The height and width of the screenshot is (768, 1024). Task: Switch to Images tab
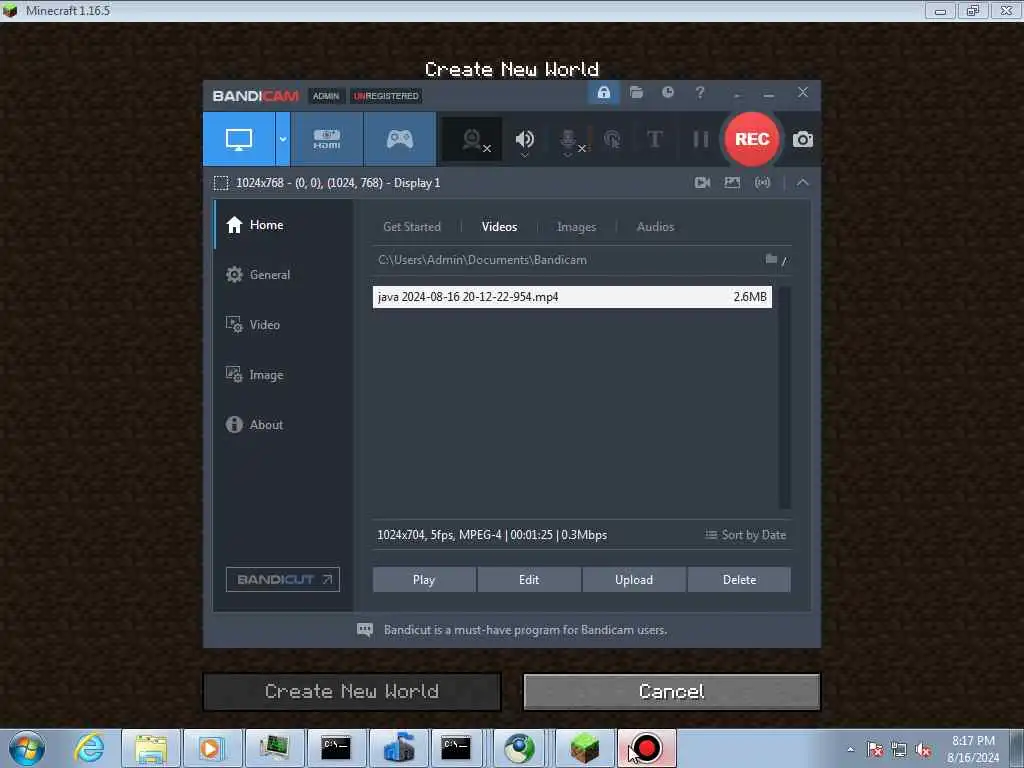576,227
